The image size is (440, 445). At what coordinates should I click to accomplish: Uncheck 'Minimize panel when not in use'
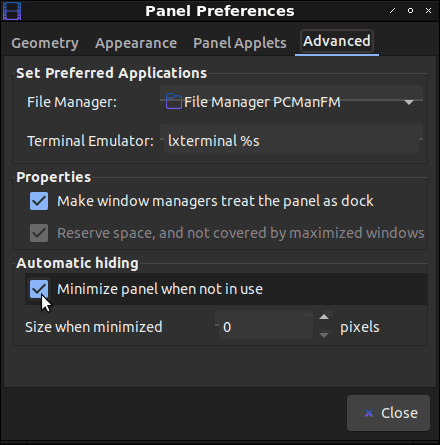tap(39, 289)
